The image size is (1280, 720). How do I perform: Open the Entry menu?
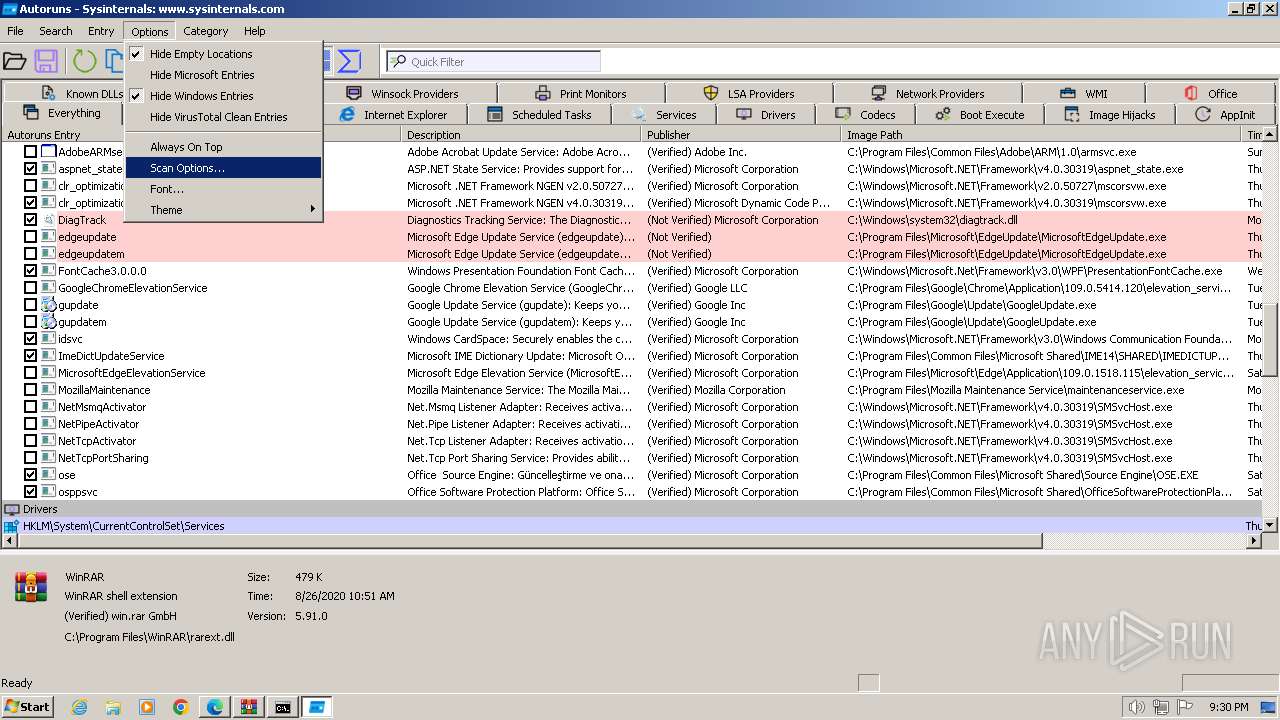101,31
